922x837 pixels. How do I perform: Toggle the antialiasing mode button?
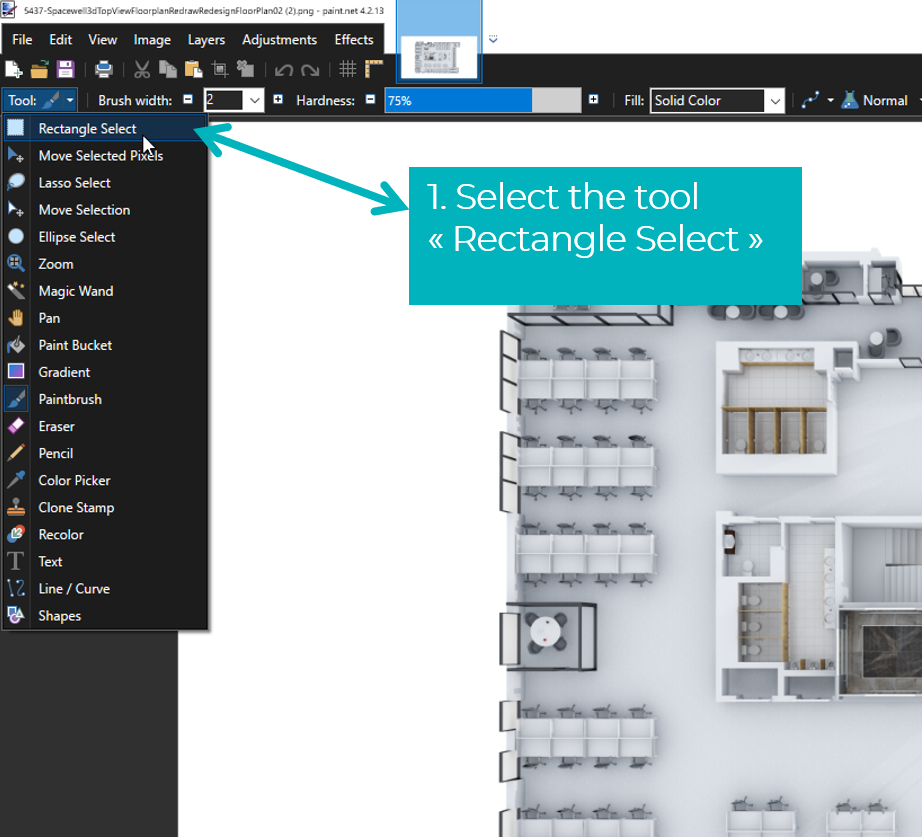coord(810,101)
